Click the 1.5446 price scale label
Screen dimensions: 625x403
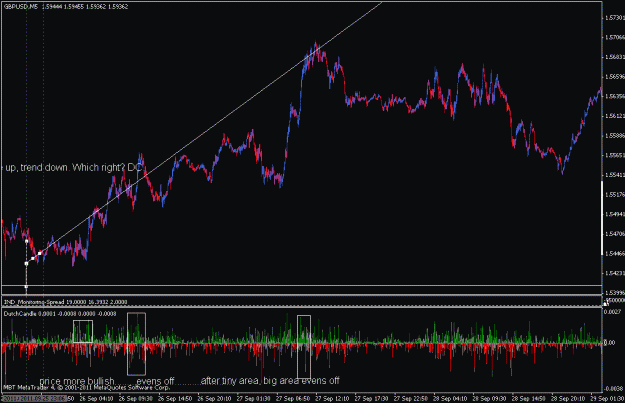coord(615,254)
